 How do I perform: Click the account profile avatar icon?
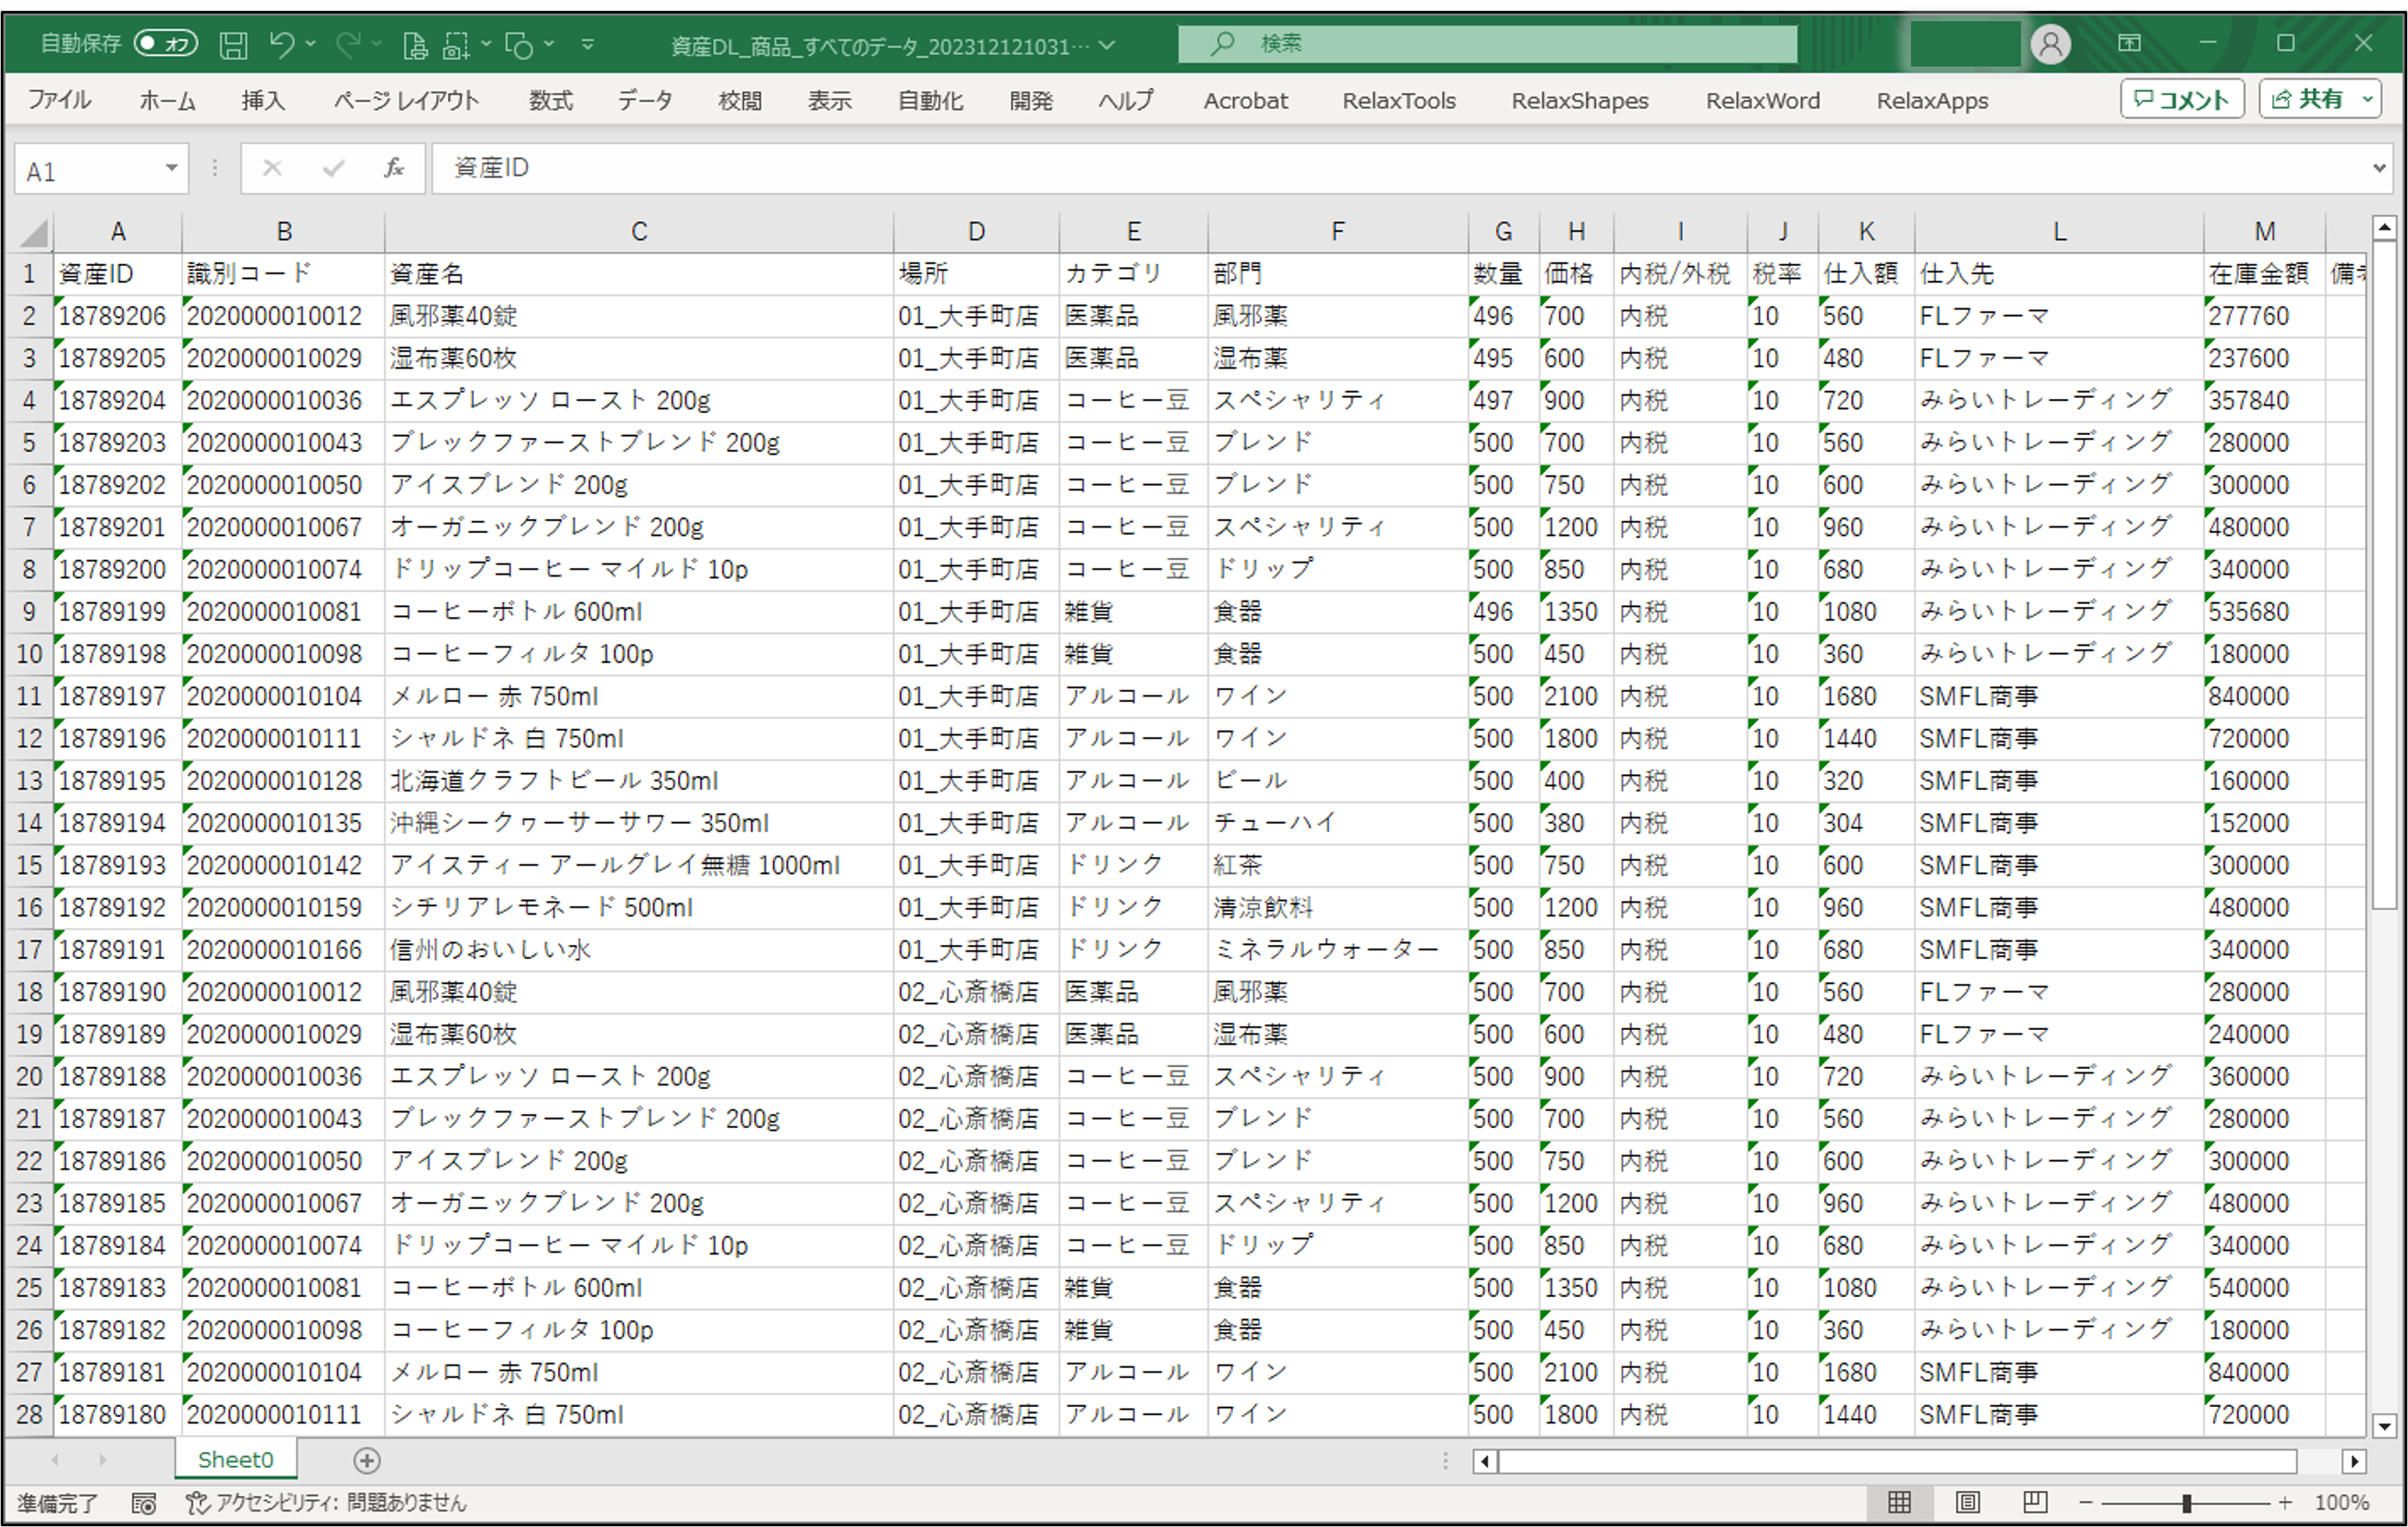[2050, 45]
